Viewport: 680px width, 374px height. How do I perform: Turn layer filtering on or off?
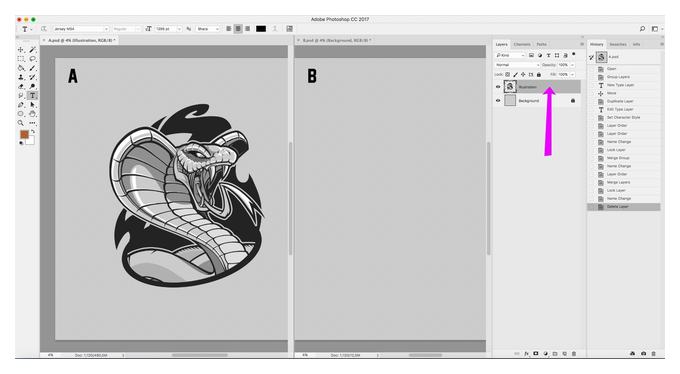[x=573, y=54]
